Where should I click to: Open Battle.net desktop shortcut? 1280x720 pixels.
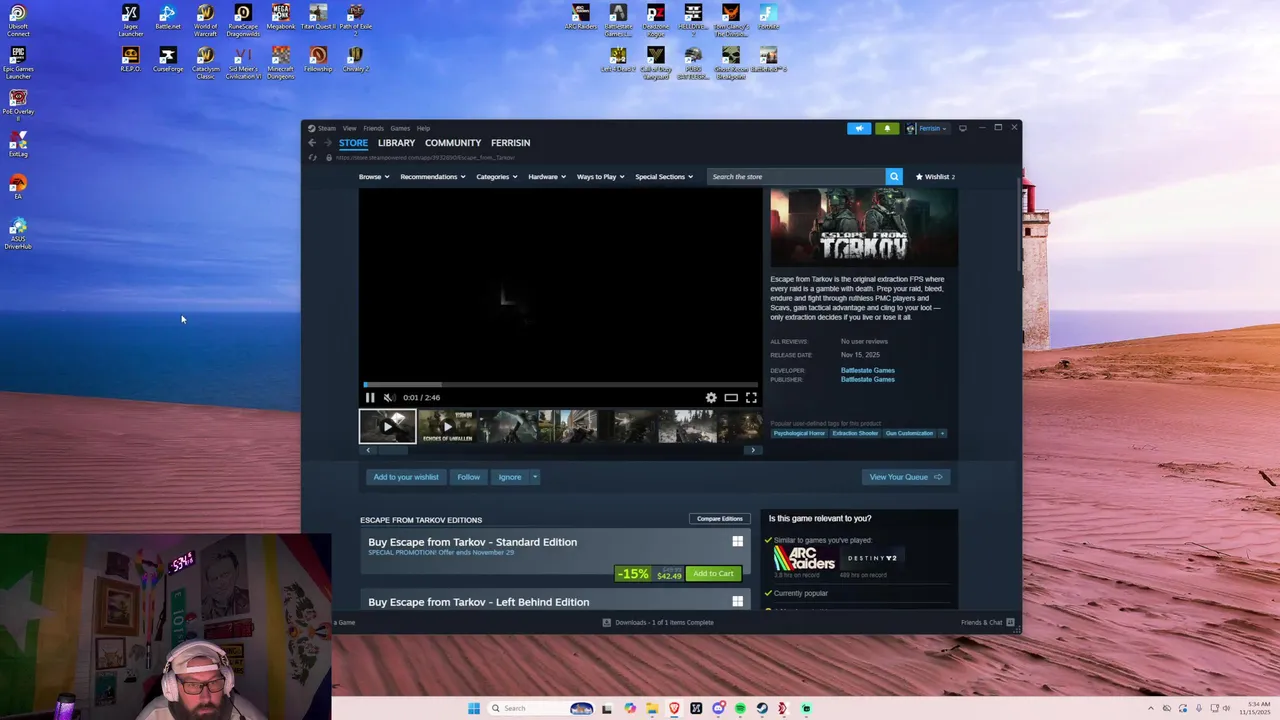168,18
